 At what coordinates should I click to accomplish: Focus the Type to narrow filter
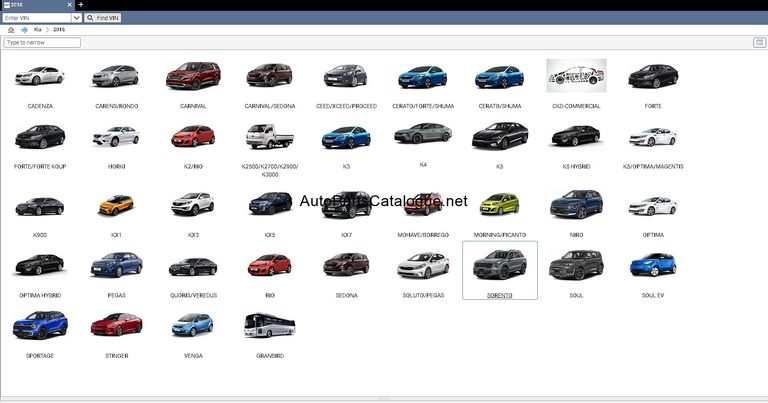pos(42,43)
